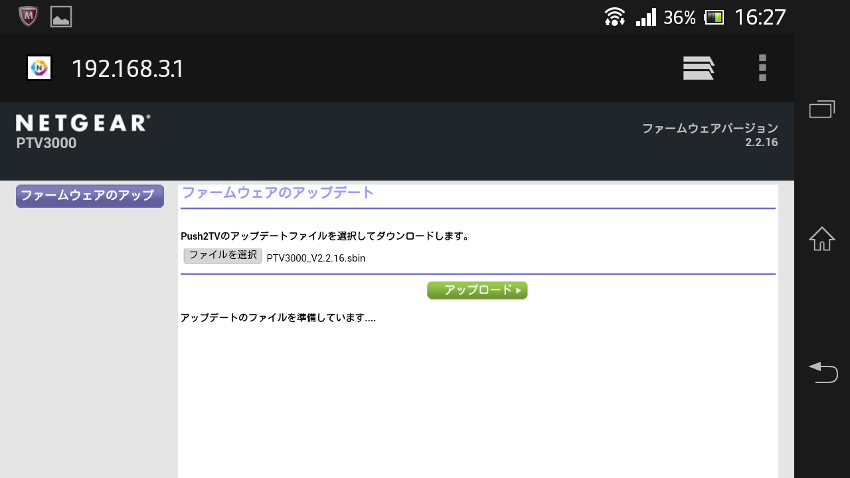The width and height of the screenshot is (850, 478).
Task: Click the green アップロード button
Action: point(477,290)
